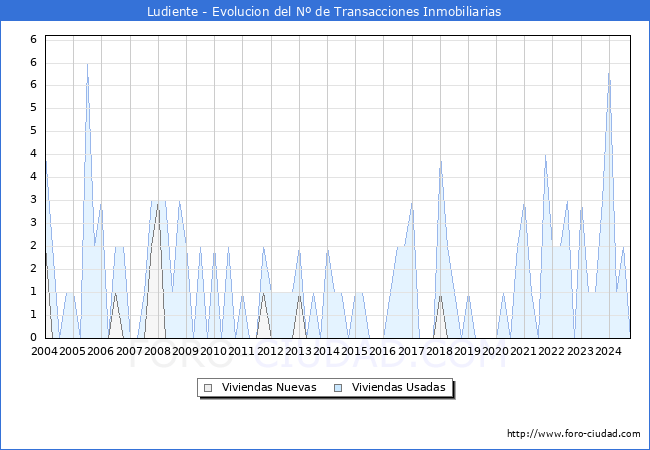Click the 2005 peak of used homes
Screen dimensions: 650x450
coord(87,64)
